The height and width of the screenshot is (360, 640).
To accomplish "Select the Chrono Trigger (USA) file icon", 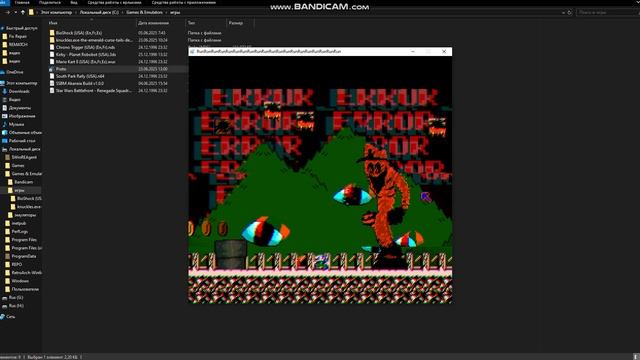I will (x=52, y=47).
